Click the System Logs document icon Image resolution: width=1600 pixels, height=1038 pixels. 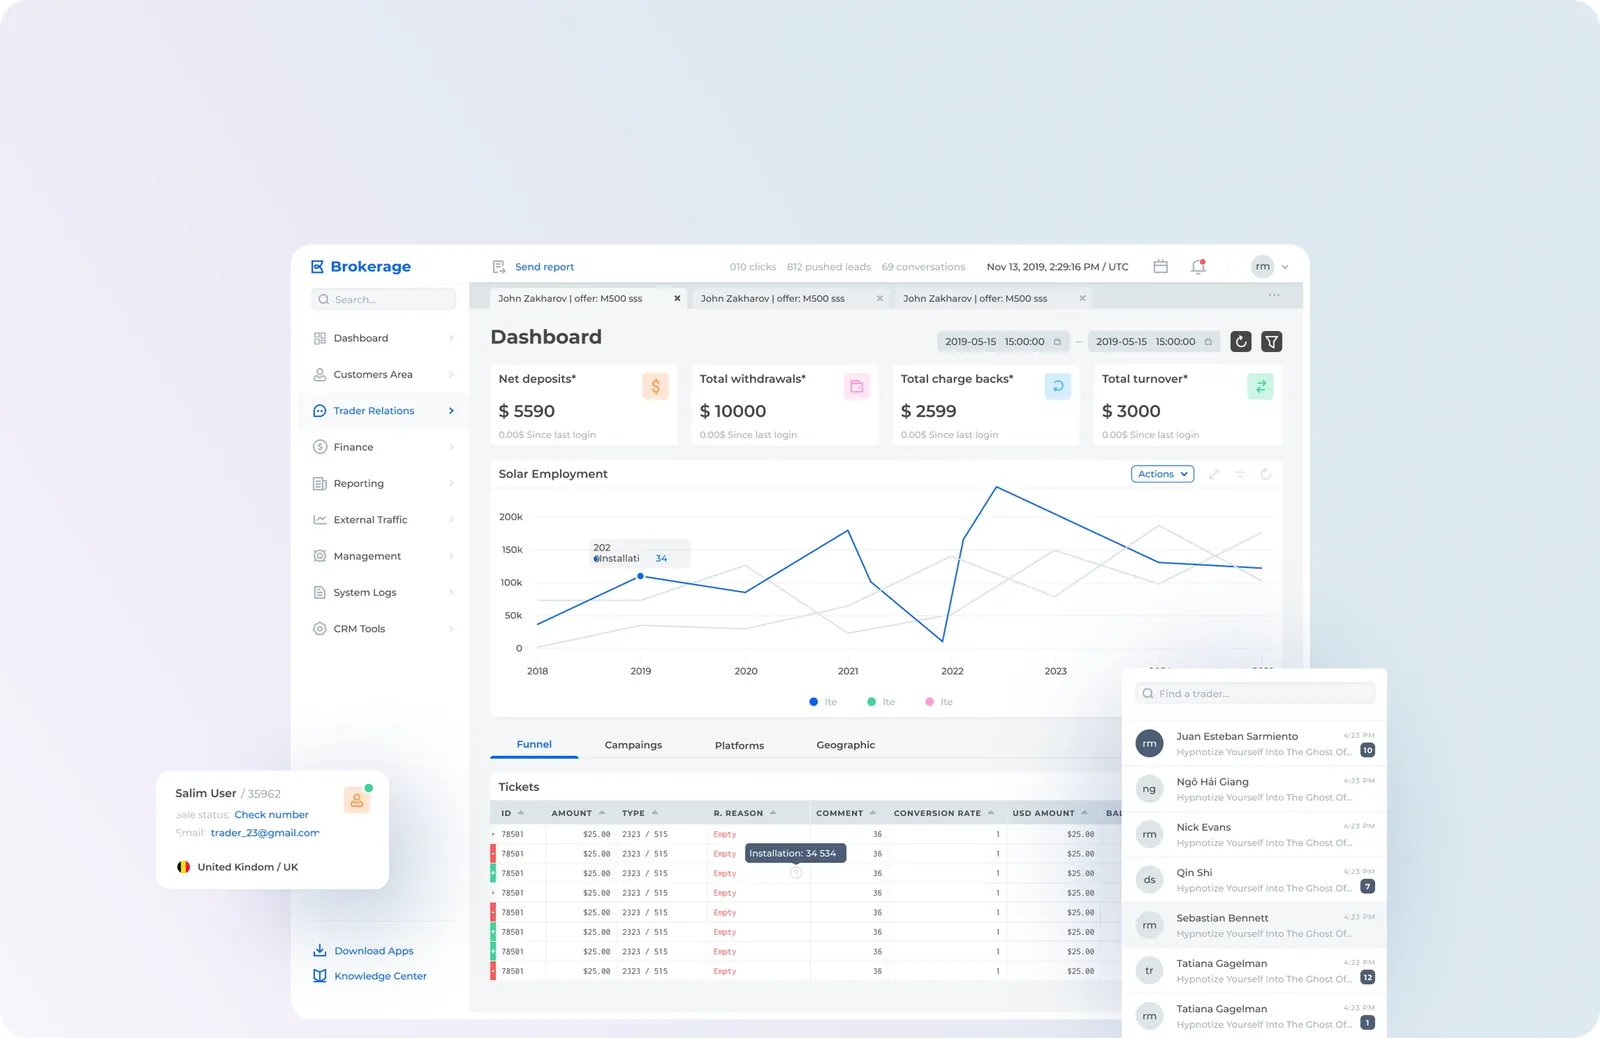tap(320, 592)
